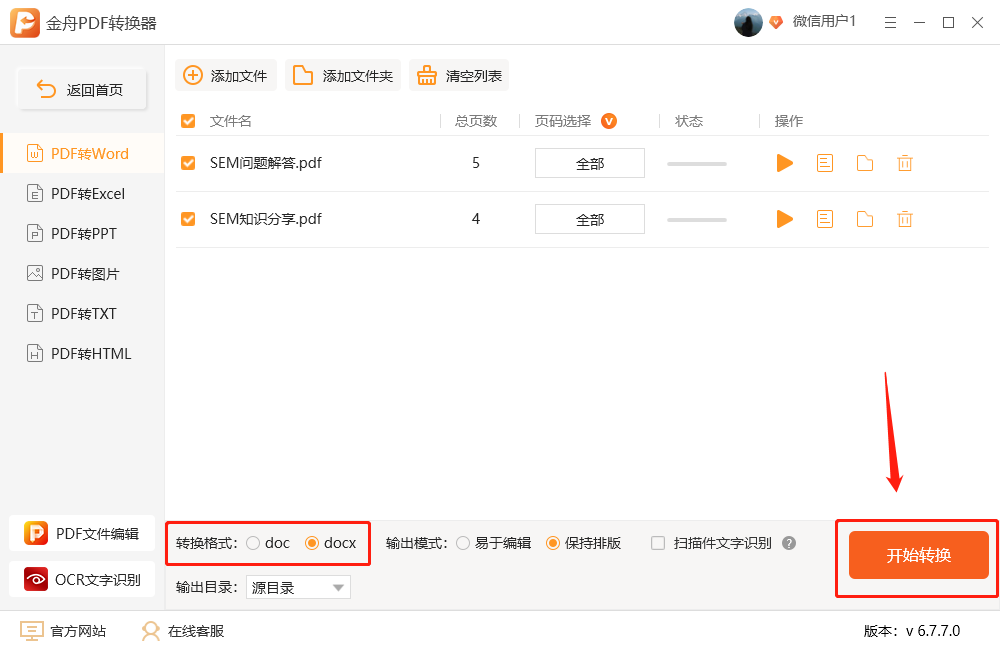
Task: Click the 微信用户1 username
Action: coord(824,22)
